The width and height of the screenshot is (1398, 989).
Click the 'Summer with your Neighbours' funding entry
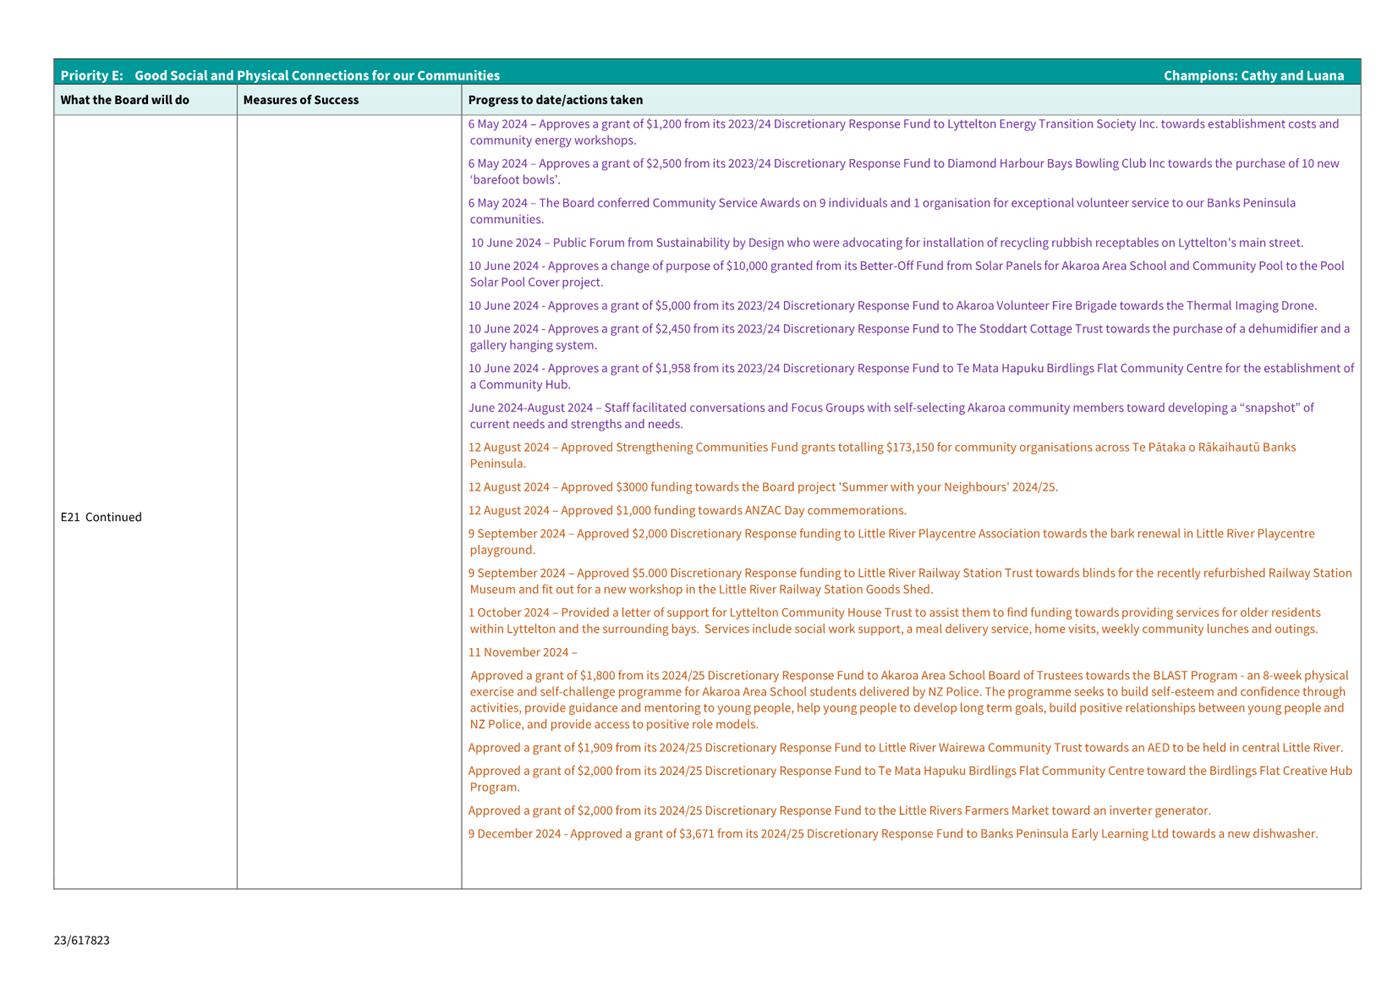click(763, 488)
